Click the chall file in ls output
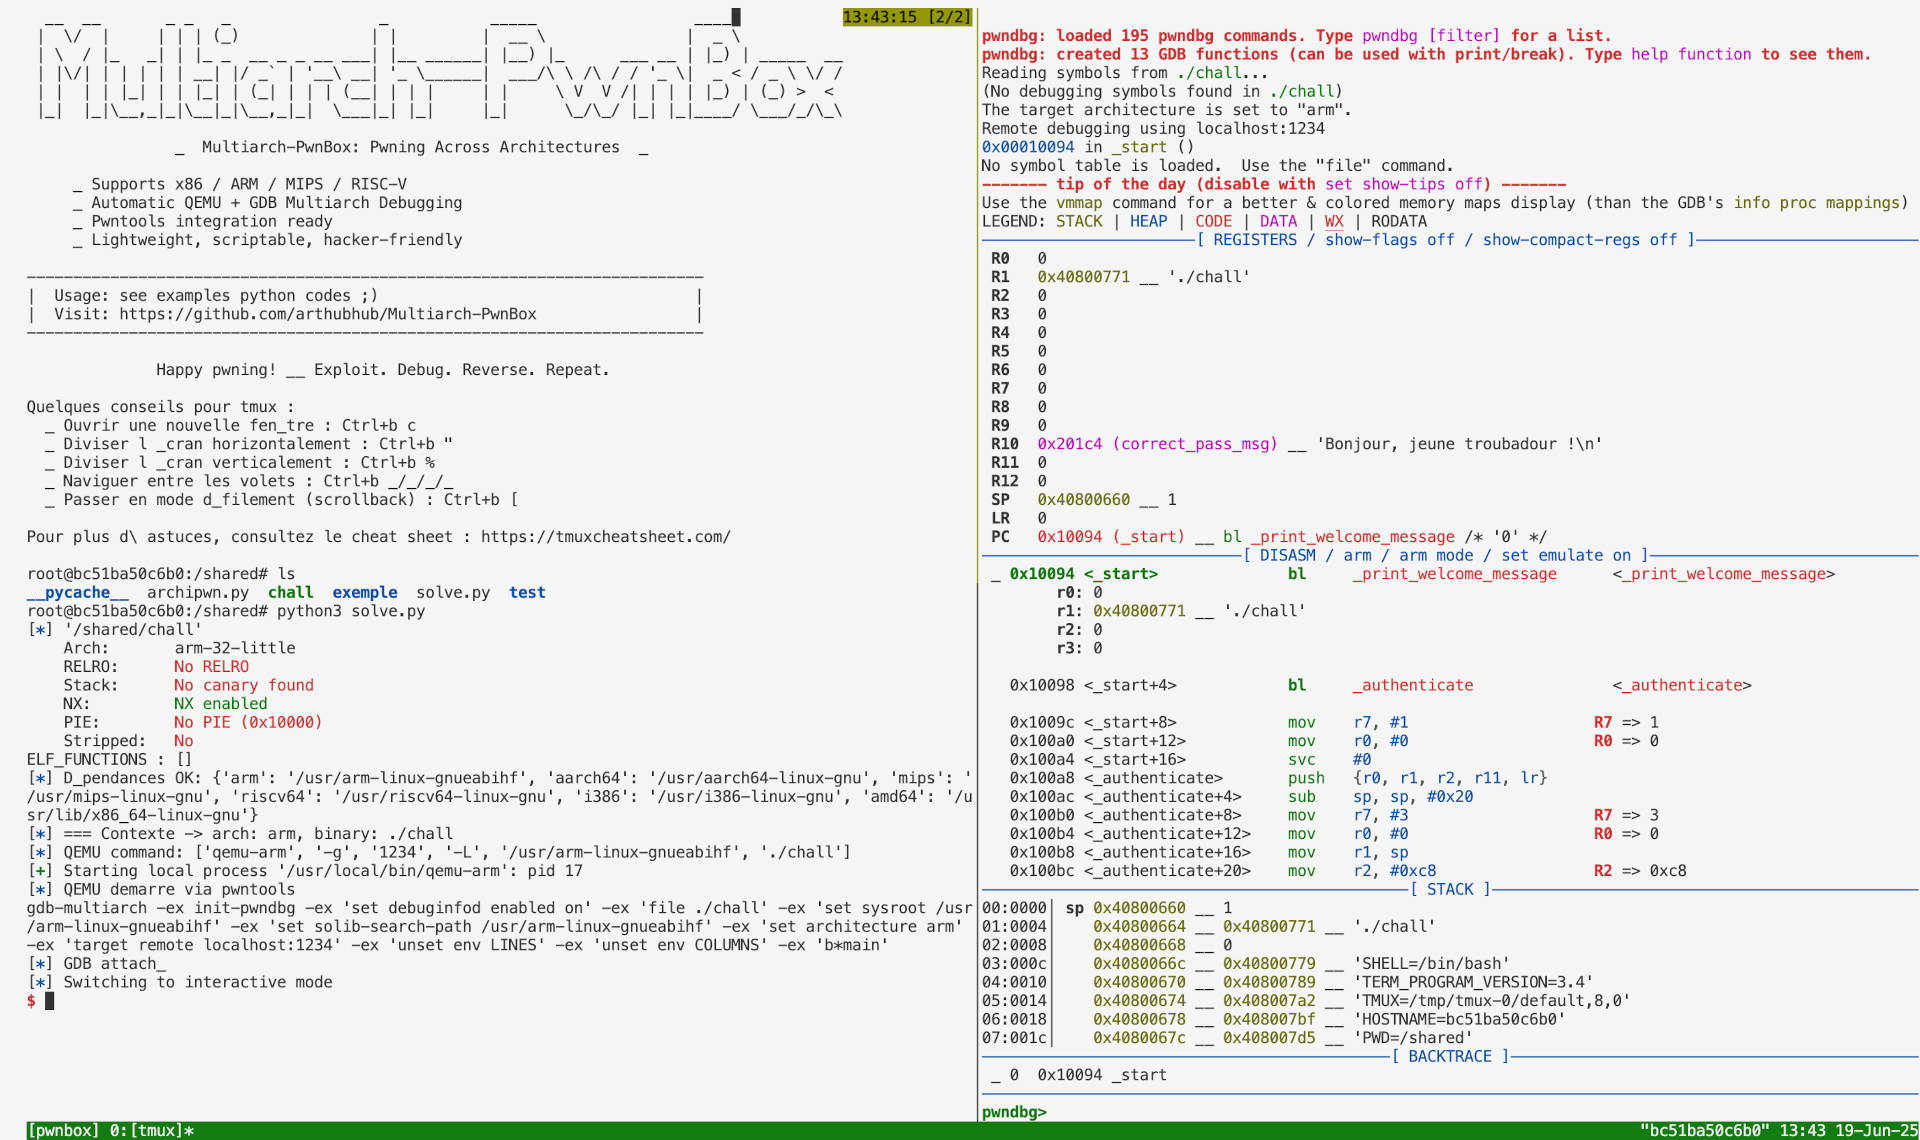 click(290, 592)
